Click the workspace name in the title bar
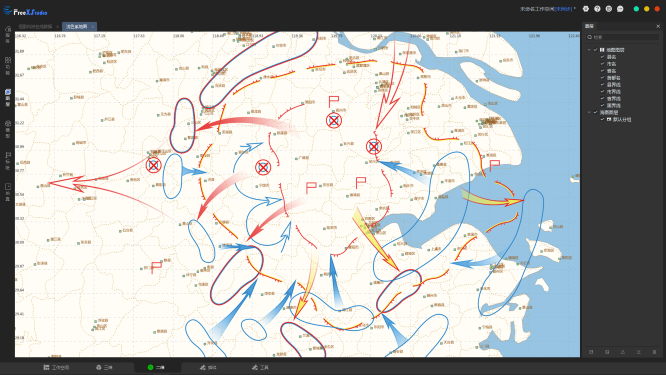 [x=546, y=9]
